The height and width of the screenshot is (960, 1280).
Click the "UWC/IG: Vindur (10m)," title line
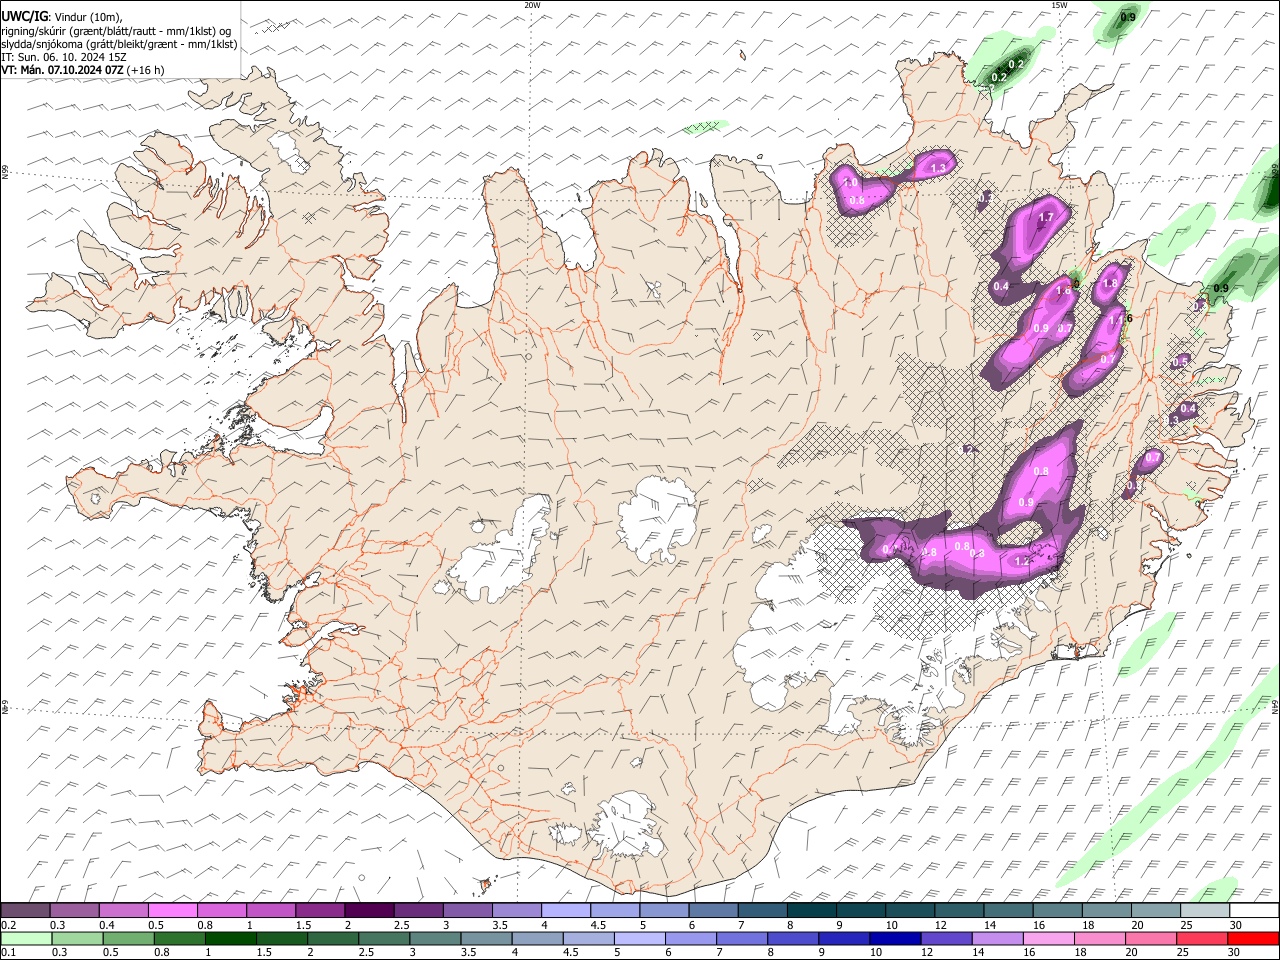(x=62, y=16)
